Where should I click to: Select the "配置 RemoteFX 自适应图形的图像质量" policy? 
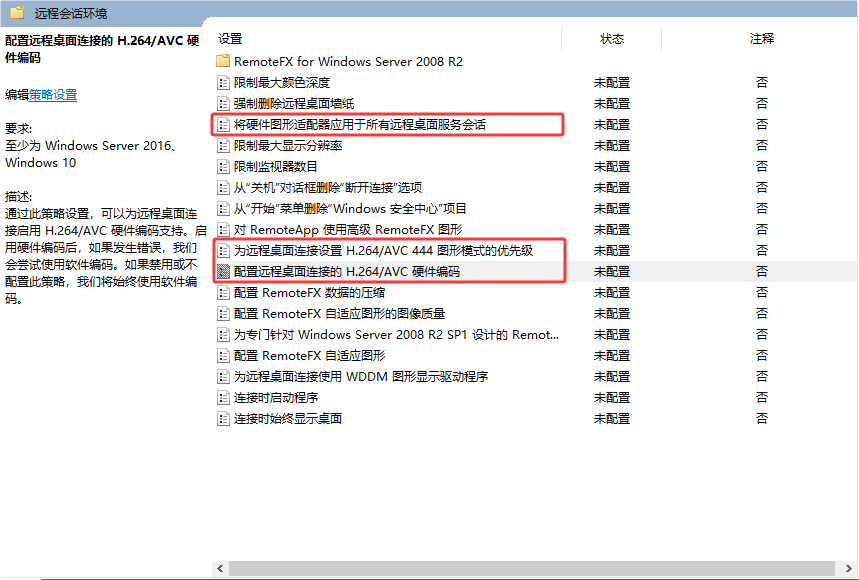[320, 313]
